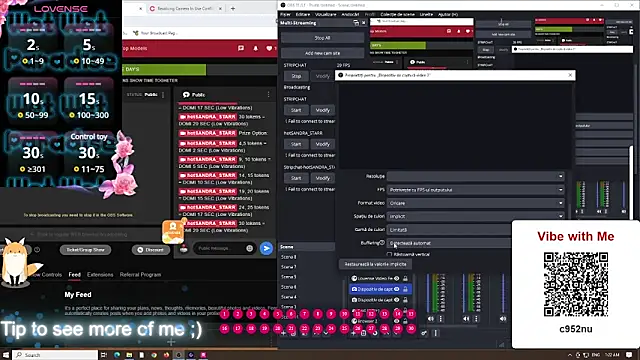Viewport: 640px width, 360px height.
Task: Undock the Multi-Streaming panel with float icon
Action: (356, 23)
